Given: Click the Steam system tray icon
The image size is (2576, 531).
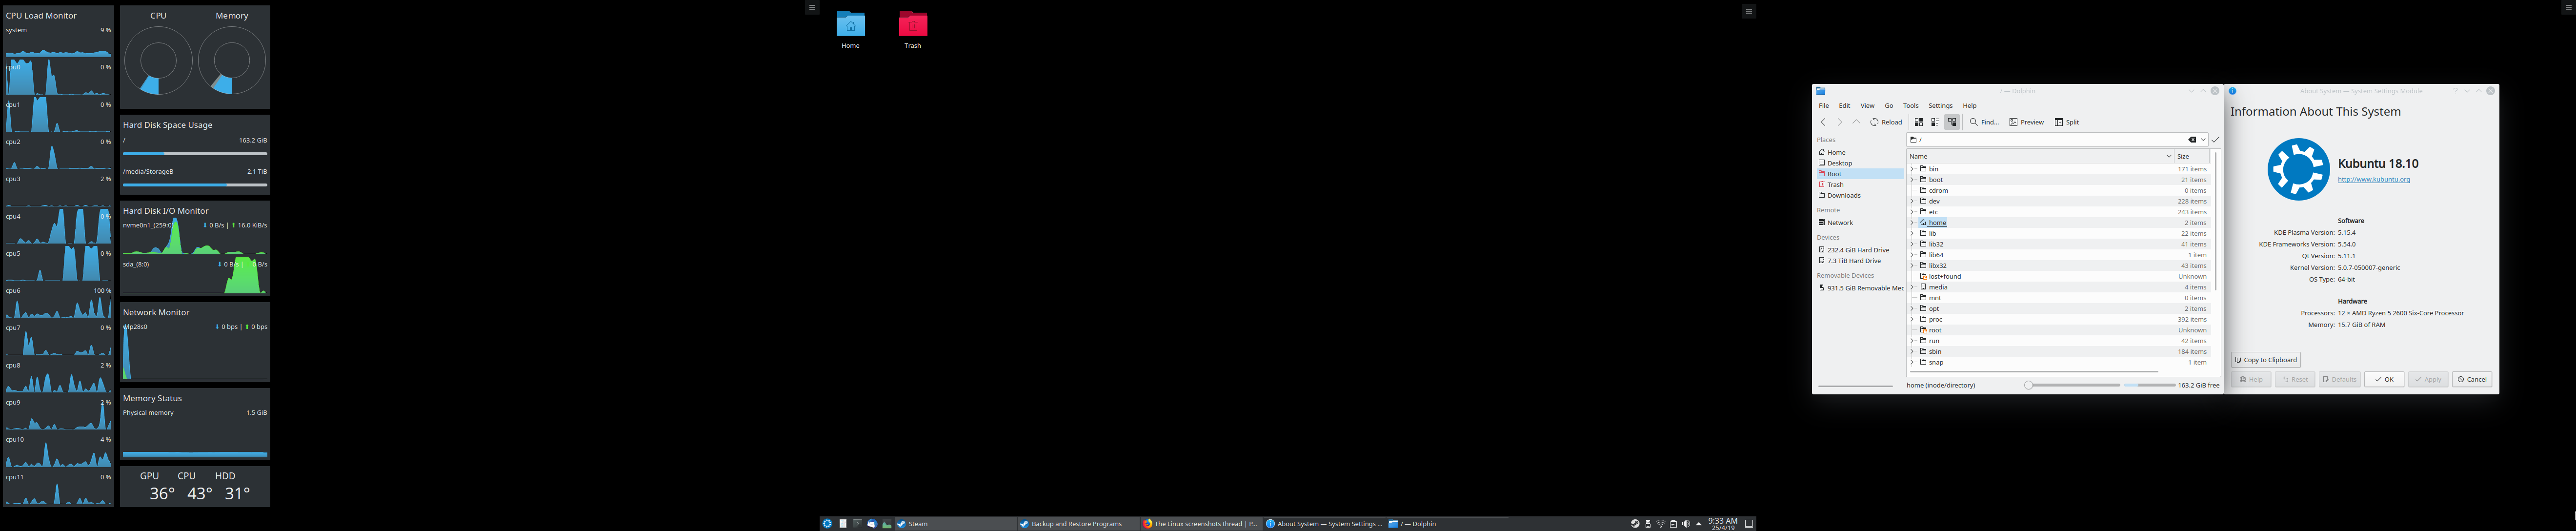Looking at the screenshot, I should [1635, 524].
